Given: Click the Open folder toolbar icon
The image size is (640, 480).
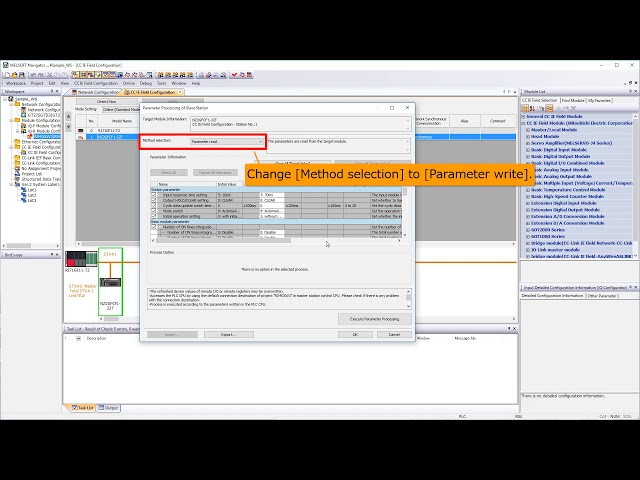Looking at the screenshot, I should click(15, 75).
